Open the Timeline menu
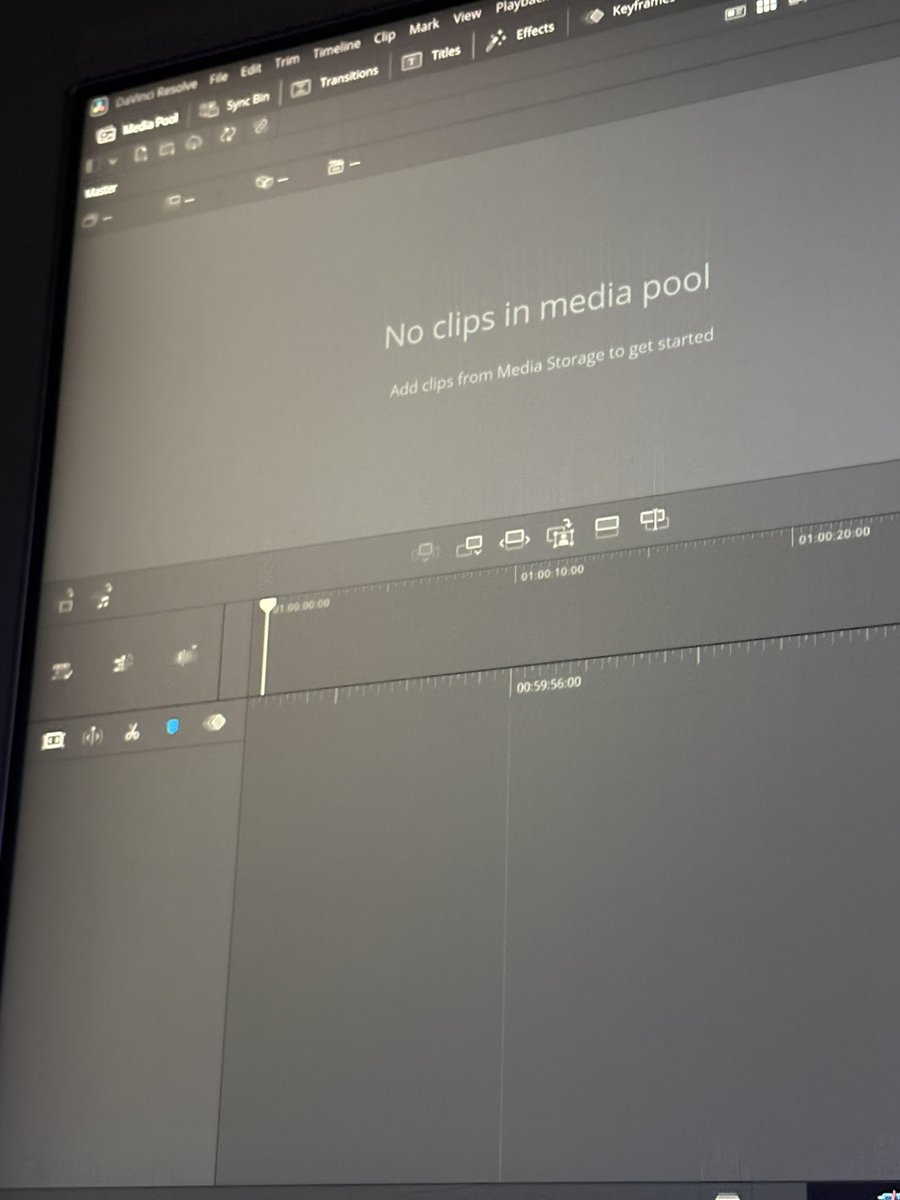Viewport: 900px width, 1200px height. coord(336,49)
